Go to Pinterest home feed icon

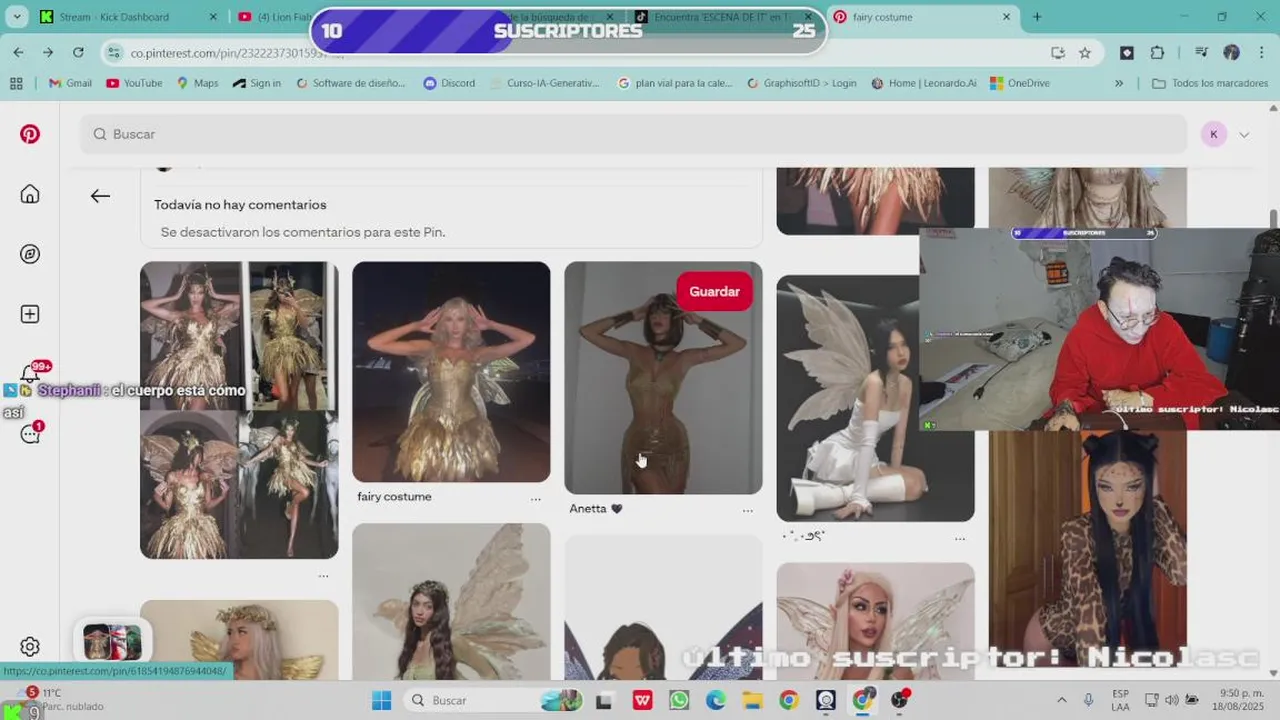pos(30,194)
